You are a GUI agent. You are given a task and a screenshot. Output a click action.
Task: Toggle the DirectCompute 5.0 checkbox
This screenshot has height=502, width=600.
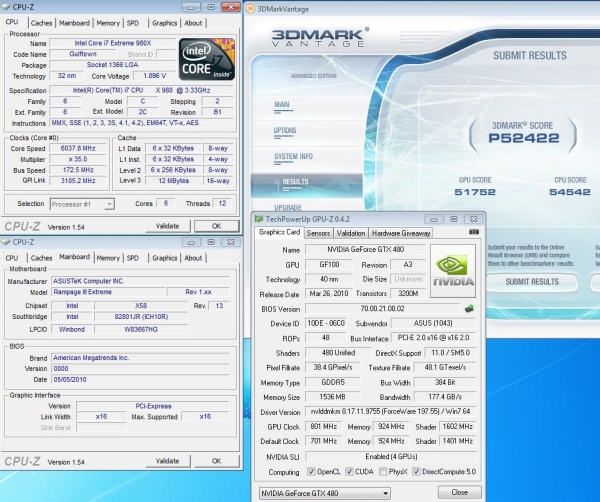(416, 471)
